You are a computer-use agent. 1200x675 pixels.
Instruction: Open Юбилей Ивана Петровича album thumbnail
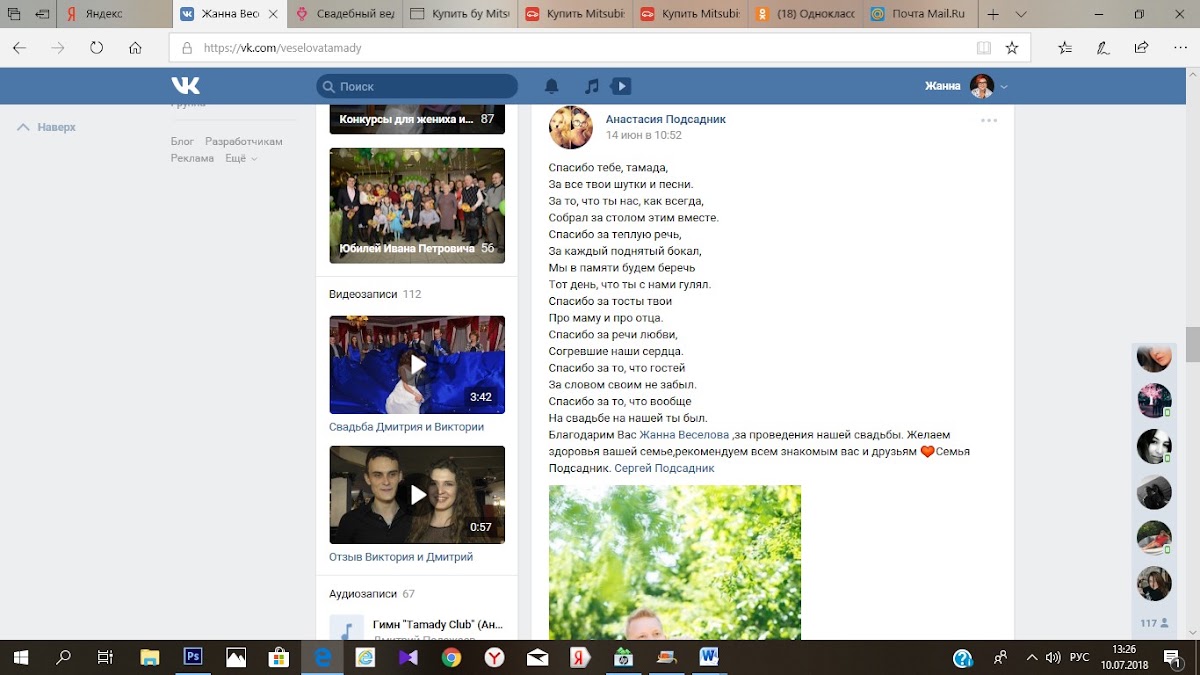pos(417,205)
